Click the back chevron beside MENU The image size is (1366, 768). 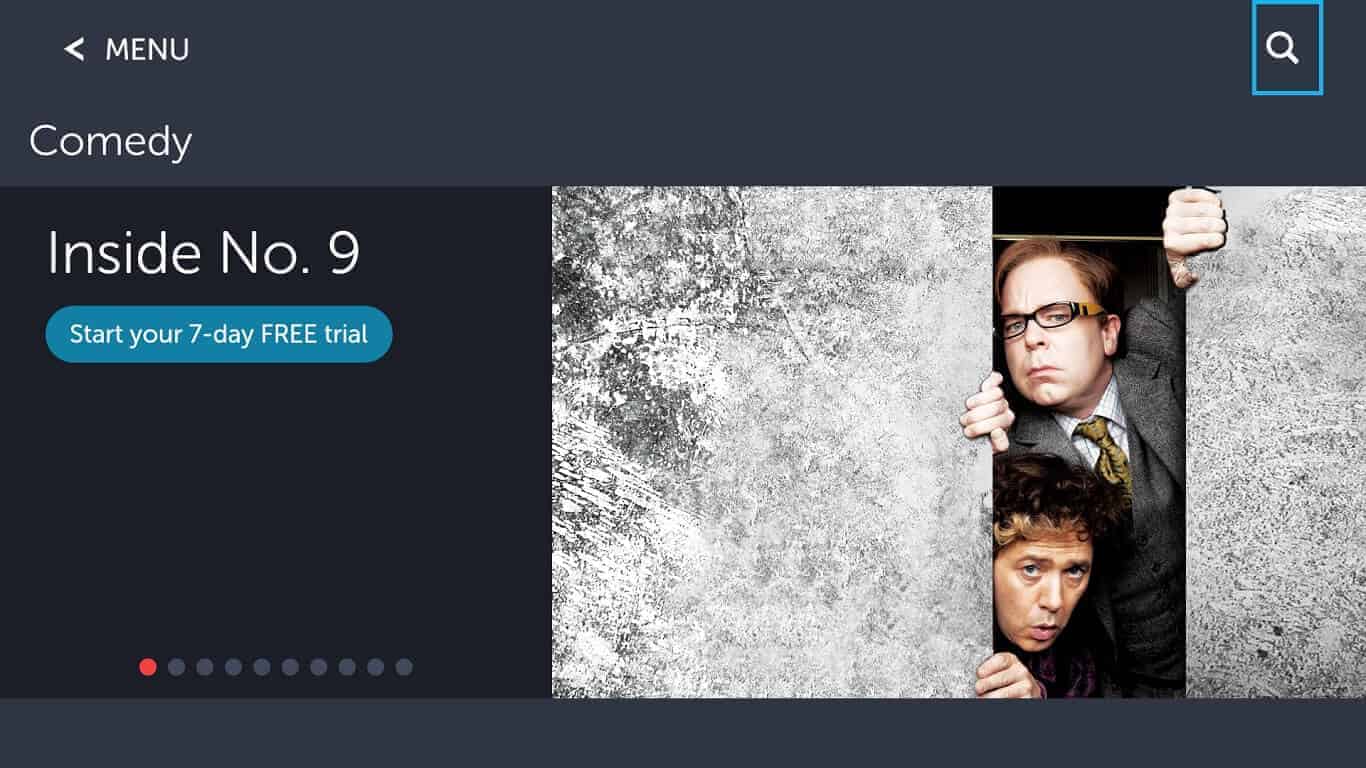74,49
